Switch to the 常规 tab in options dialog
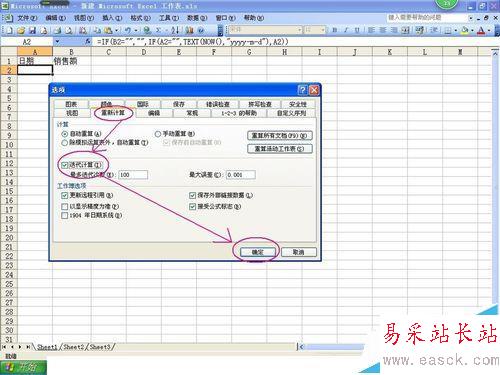 (x=192, y=113)
